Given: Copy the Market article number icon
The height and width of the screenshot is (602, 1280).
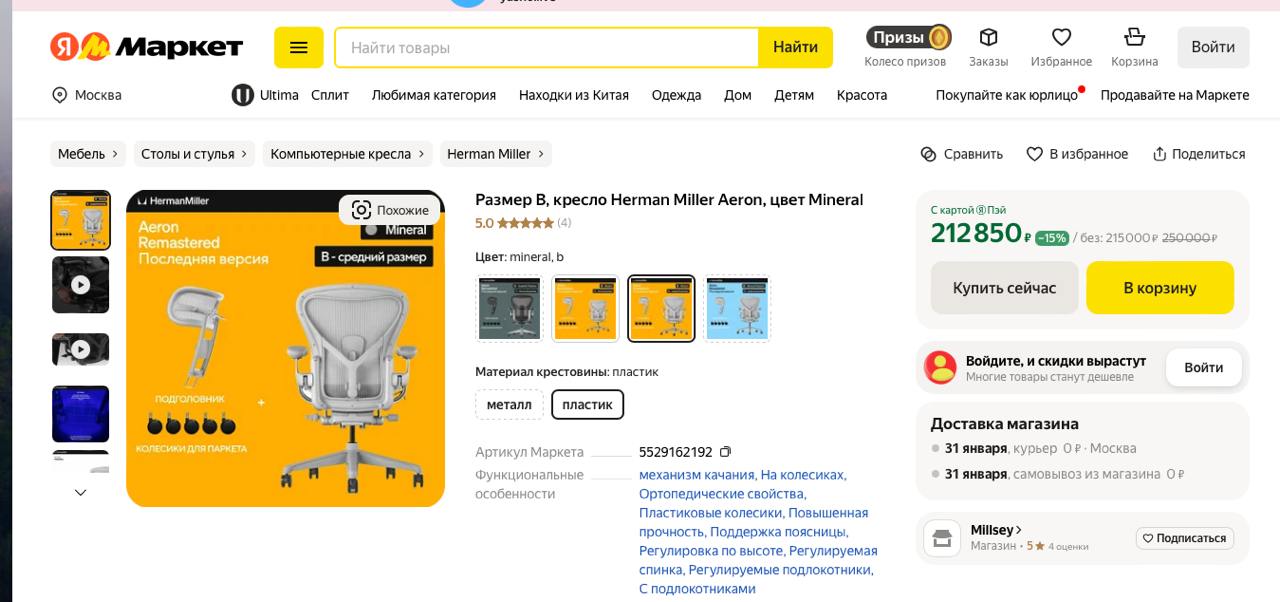Looking at the screenshot, I should (x=726, y=452).
